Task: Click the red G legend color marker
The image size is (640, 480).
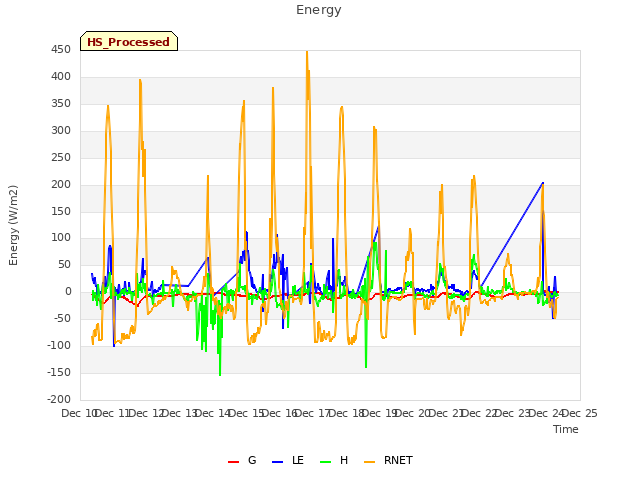Action: click(x=233, y=462)
